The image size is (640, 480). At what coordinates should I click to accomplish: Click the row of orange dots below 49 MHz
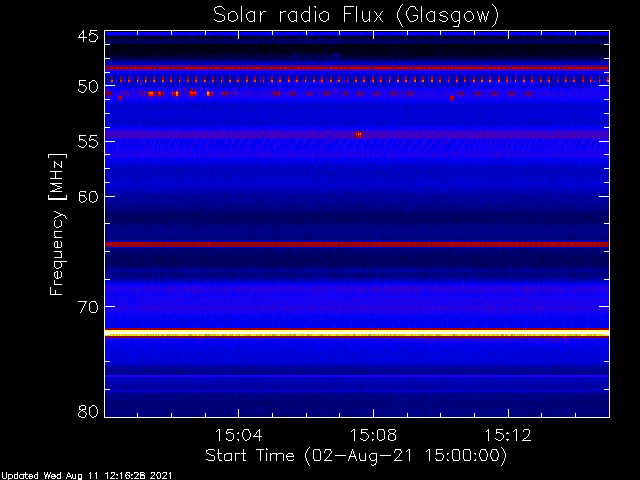pyautogui.click(x=357, y=80)
